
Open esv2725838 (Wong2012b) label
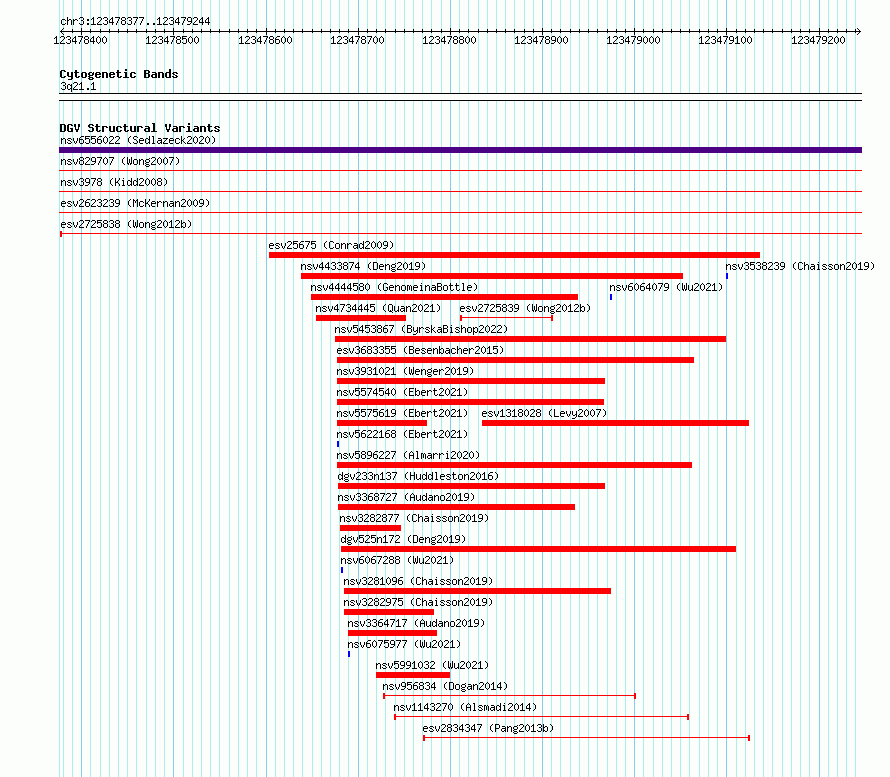[126, 224]
